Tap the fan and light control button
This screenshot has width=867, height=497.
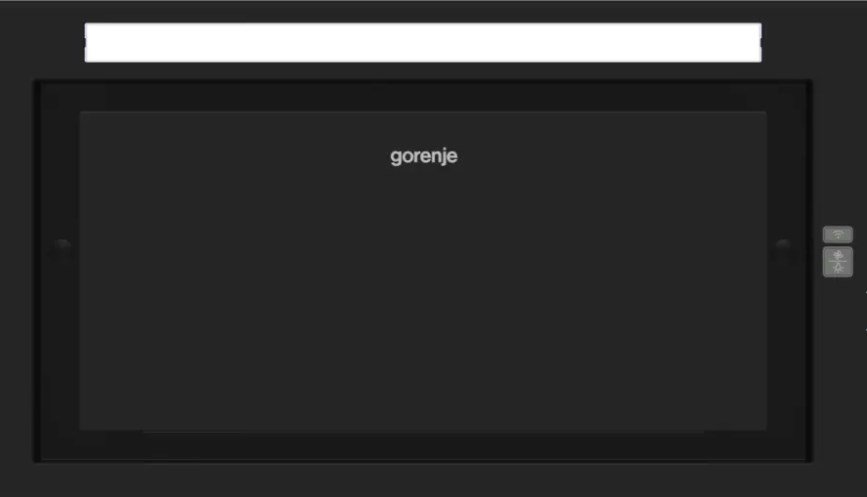coord(838,261)
